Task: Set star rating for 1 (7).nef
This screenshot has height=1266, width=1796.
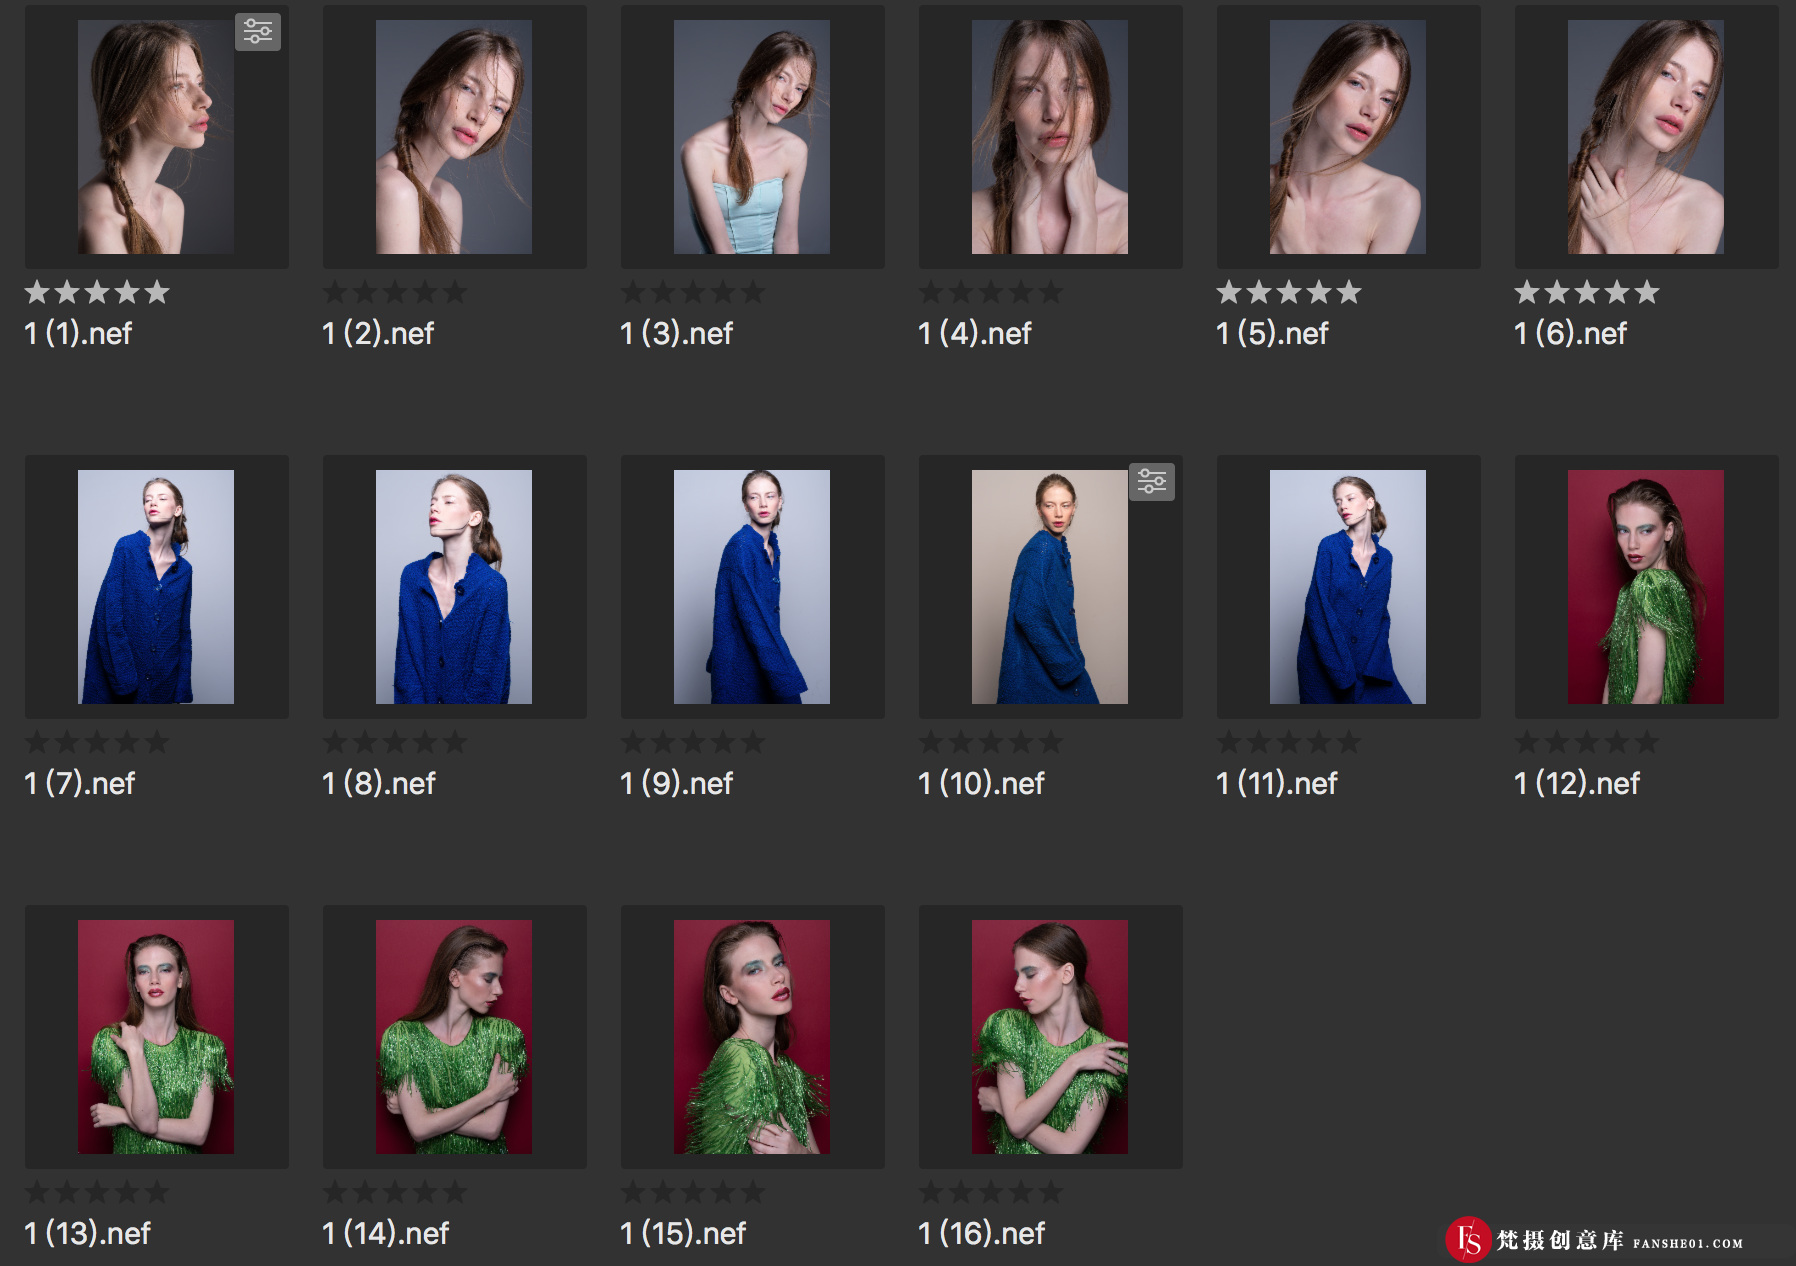Action: [x=97, y=742]
